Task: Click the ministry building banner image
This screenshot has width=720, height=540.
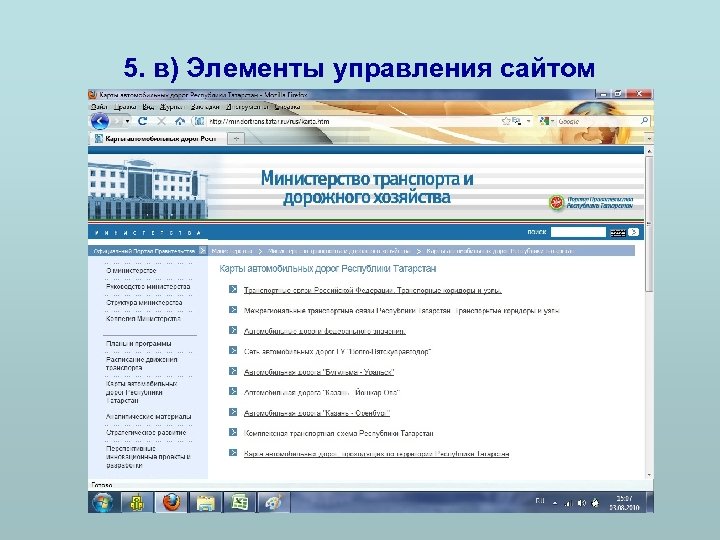Action: pyautogui.click(x=148, y=189)
